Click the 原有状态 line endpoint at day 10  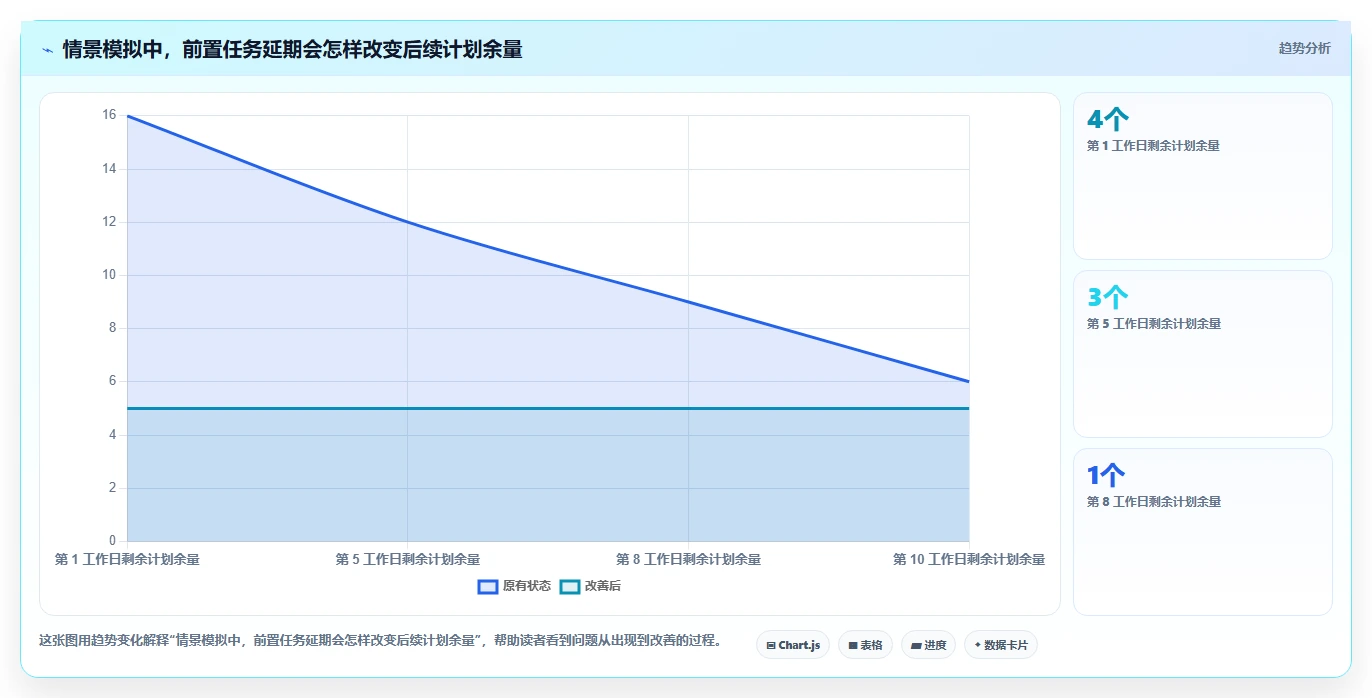969,381
